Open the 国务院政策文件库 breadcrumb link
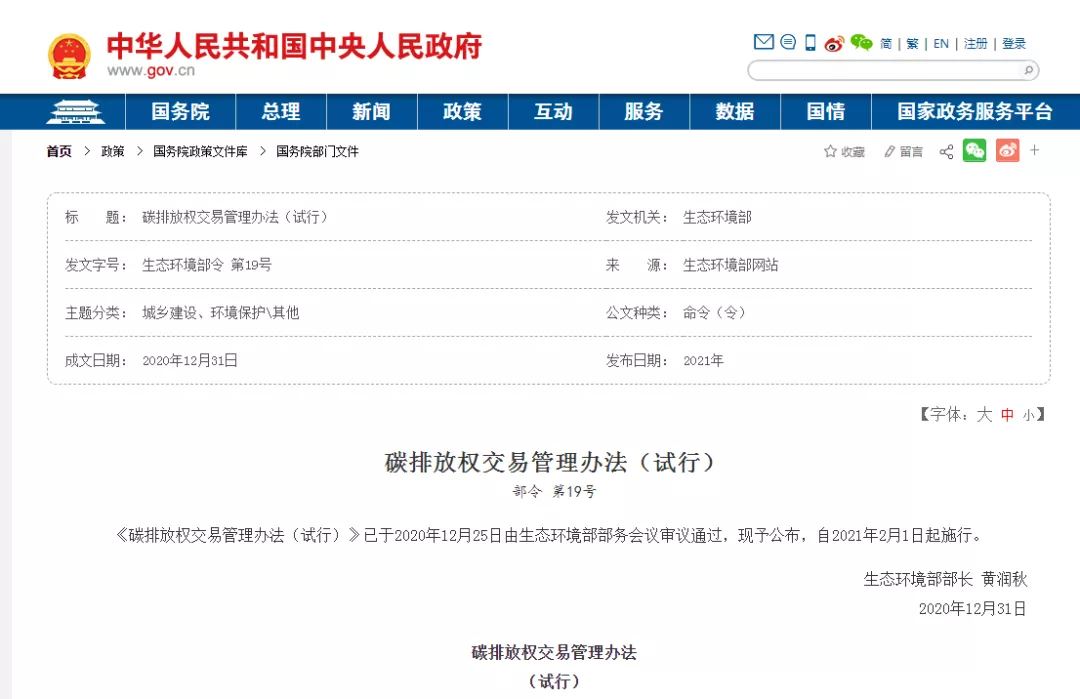 [199, 152]
